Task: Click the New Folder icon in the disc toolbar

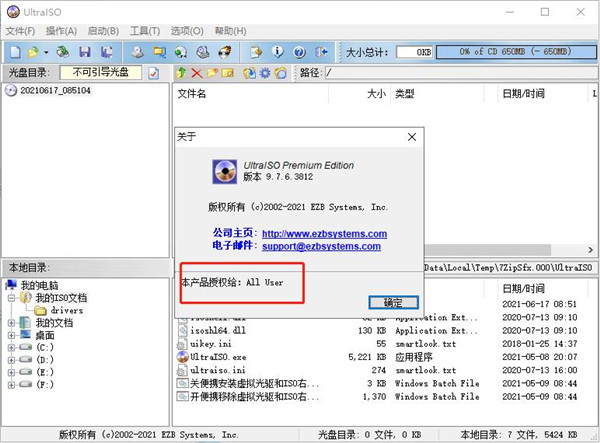Action: [x=212, y=73]
